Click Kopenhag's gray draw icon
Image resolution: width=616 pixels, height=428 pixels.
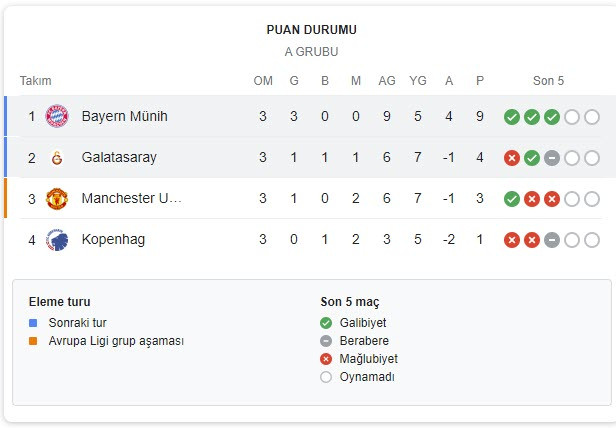click(x=552, y=240)
